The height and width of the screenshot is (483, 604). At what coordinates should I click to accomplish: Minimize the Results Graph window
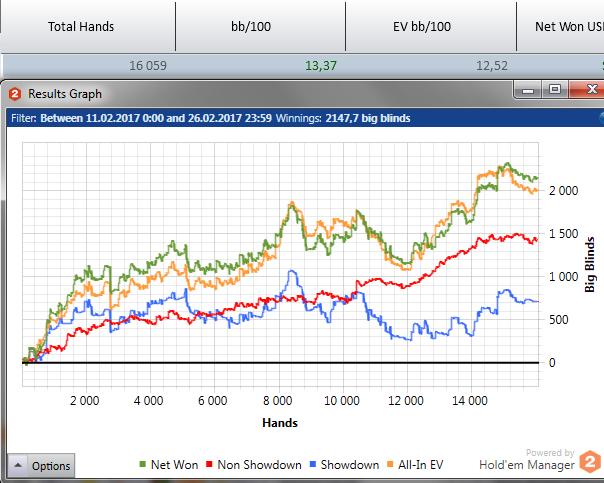[x=528, y=91]
